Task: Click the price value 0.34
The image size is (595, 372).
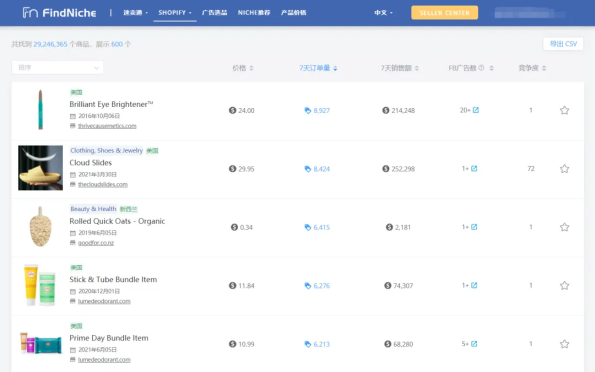Action: [246, 227]
